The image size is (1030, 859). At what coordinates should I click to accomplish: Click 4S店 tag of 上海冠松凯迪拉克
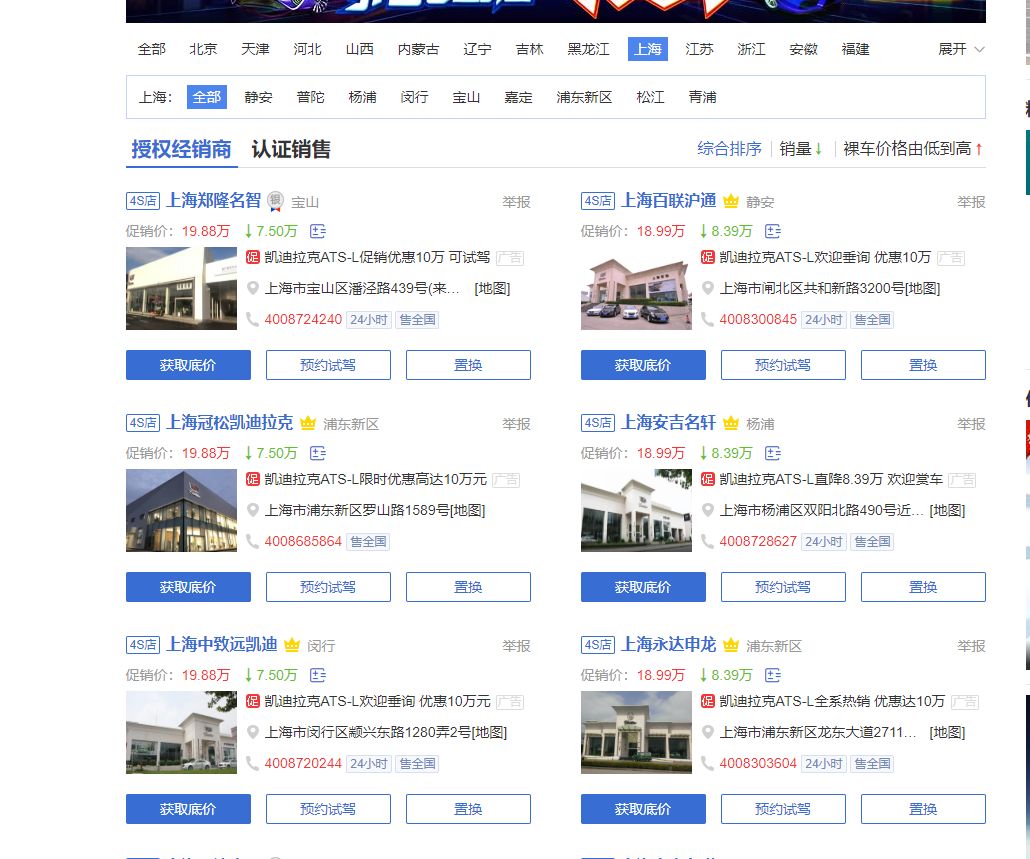143,423
